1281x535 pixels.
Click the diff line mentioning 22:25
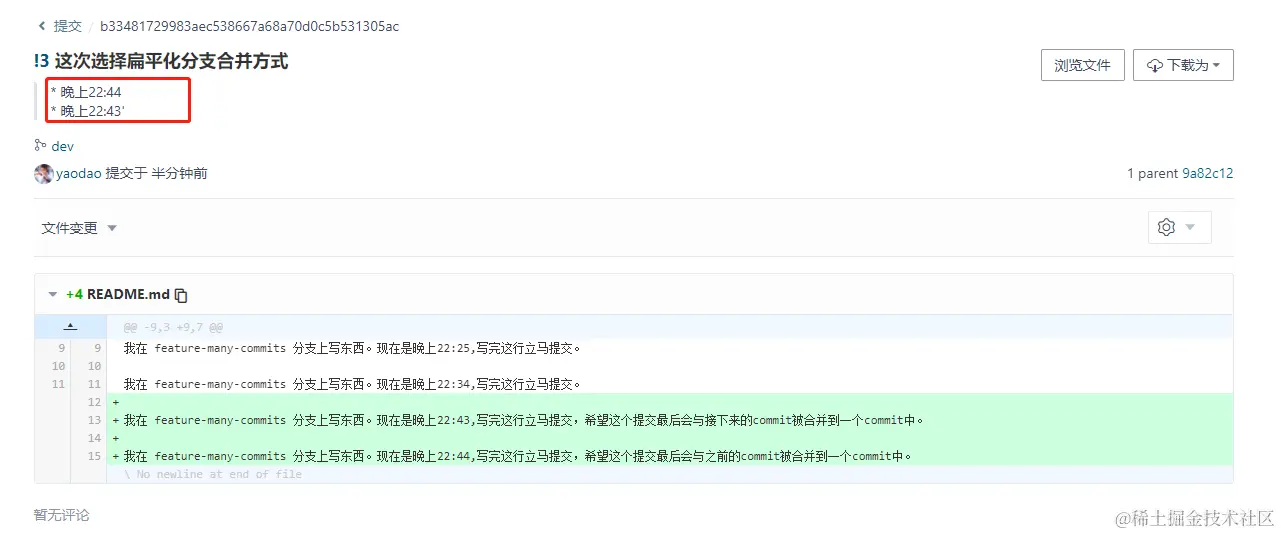[669, 348]
